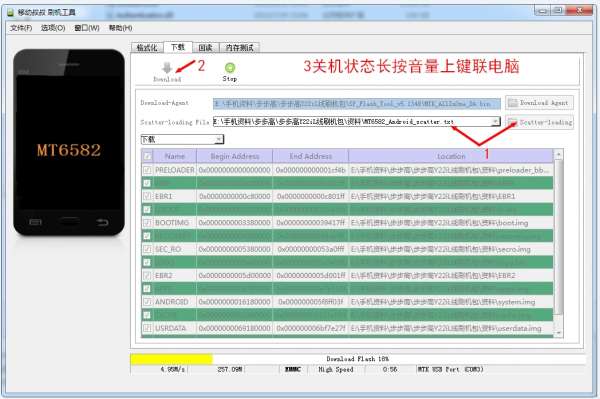Click the secro.img location cell
600x399 pixels.
[451, 249]
